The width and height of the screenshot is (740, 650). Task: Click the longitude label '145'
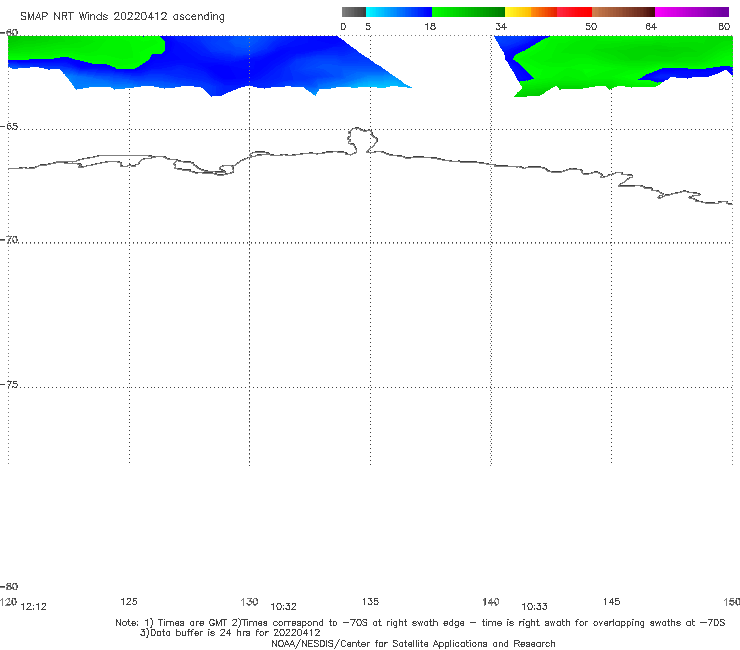tap(612, 602)
